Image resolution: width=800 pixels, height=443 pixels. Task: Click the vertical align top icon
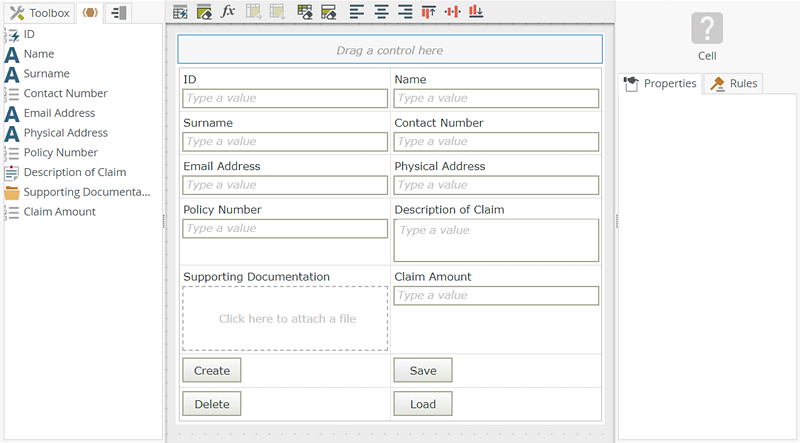(x=428, y=12)
